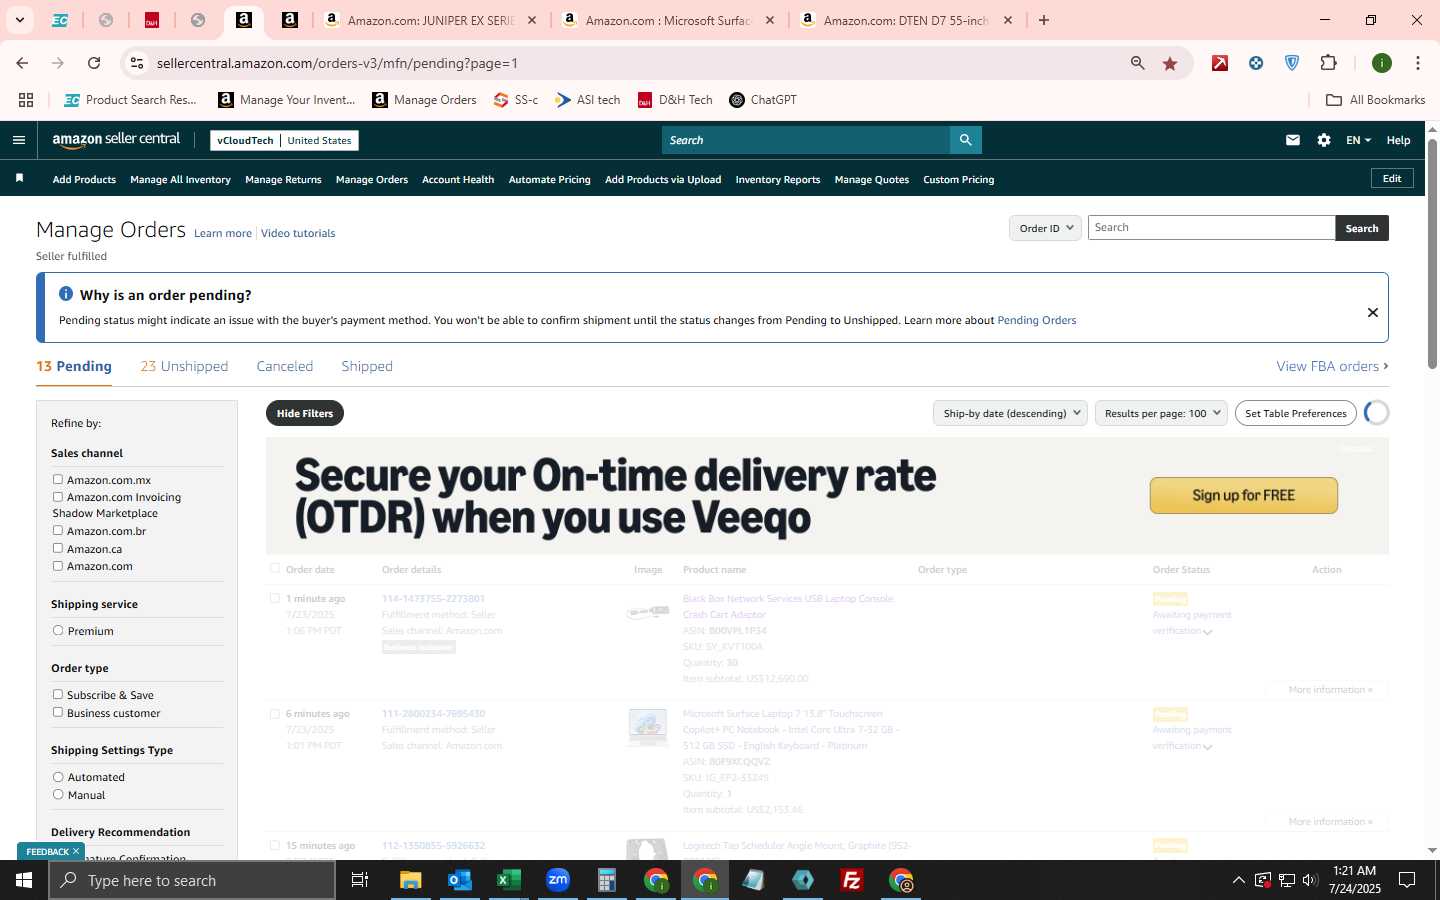Open the Seller Central hamburger menu

coord(18,140)
